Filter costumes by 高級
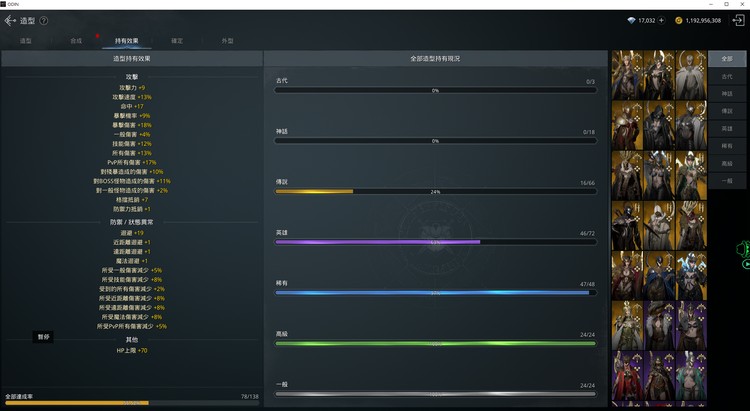Screen dimensions: 750x411 [727, 164]
